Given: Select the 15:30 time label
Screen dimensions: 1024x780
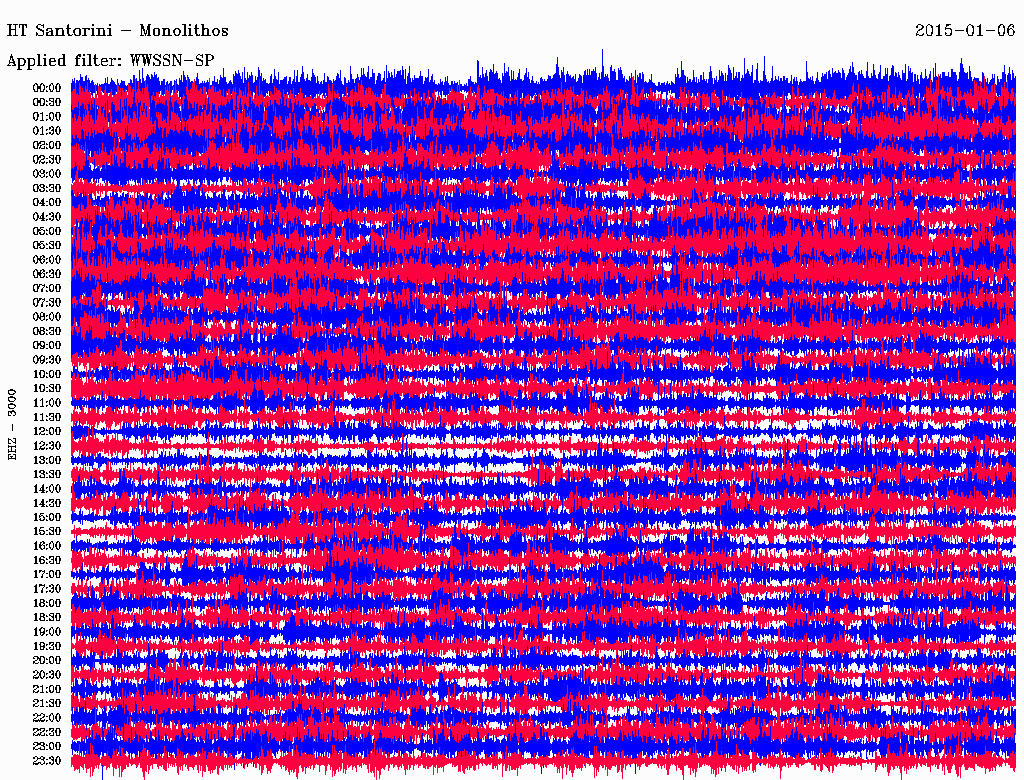Looking at the screenshot, I should click(x=47, y=531).
